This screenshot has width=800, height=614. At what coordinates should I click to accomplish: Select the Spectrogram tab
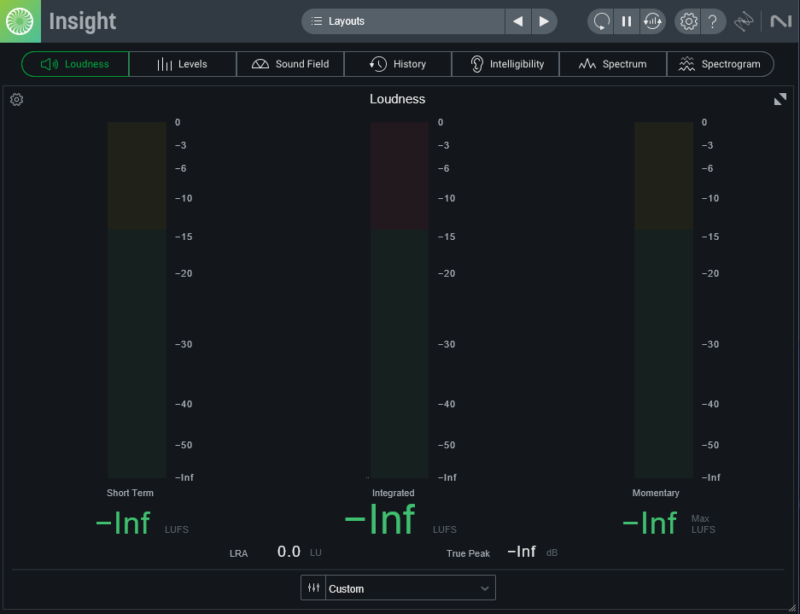click(720, 64)
